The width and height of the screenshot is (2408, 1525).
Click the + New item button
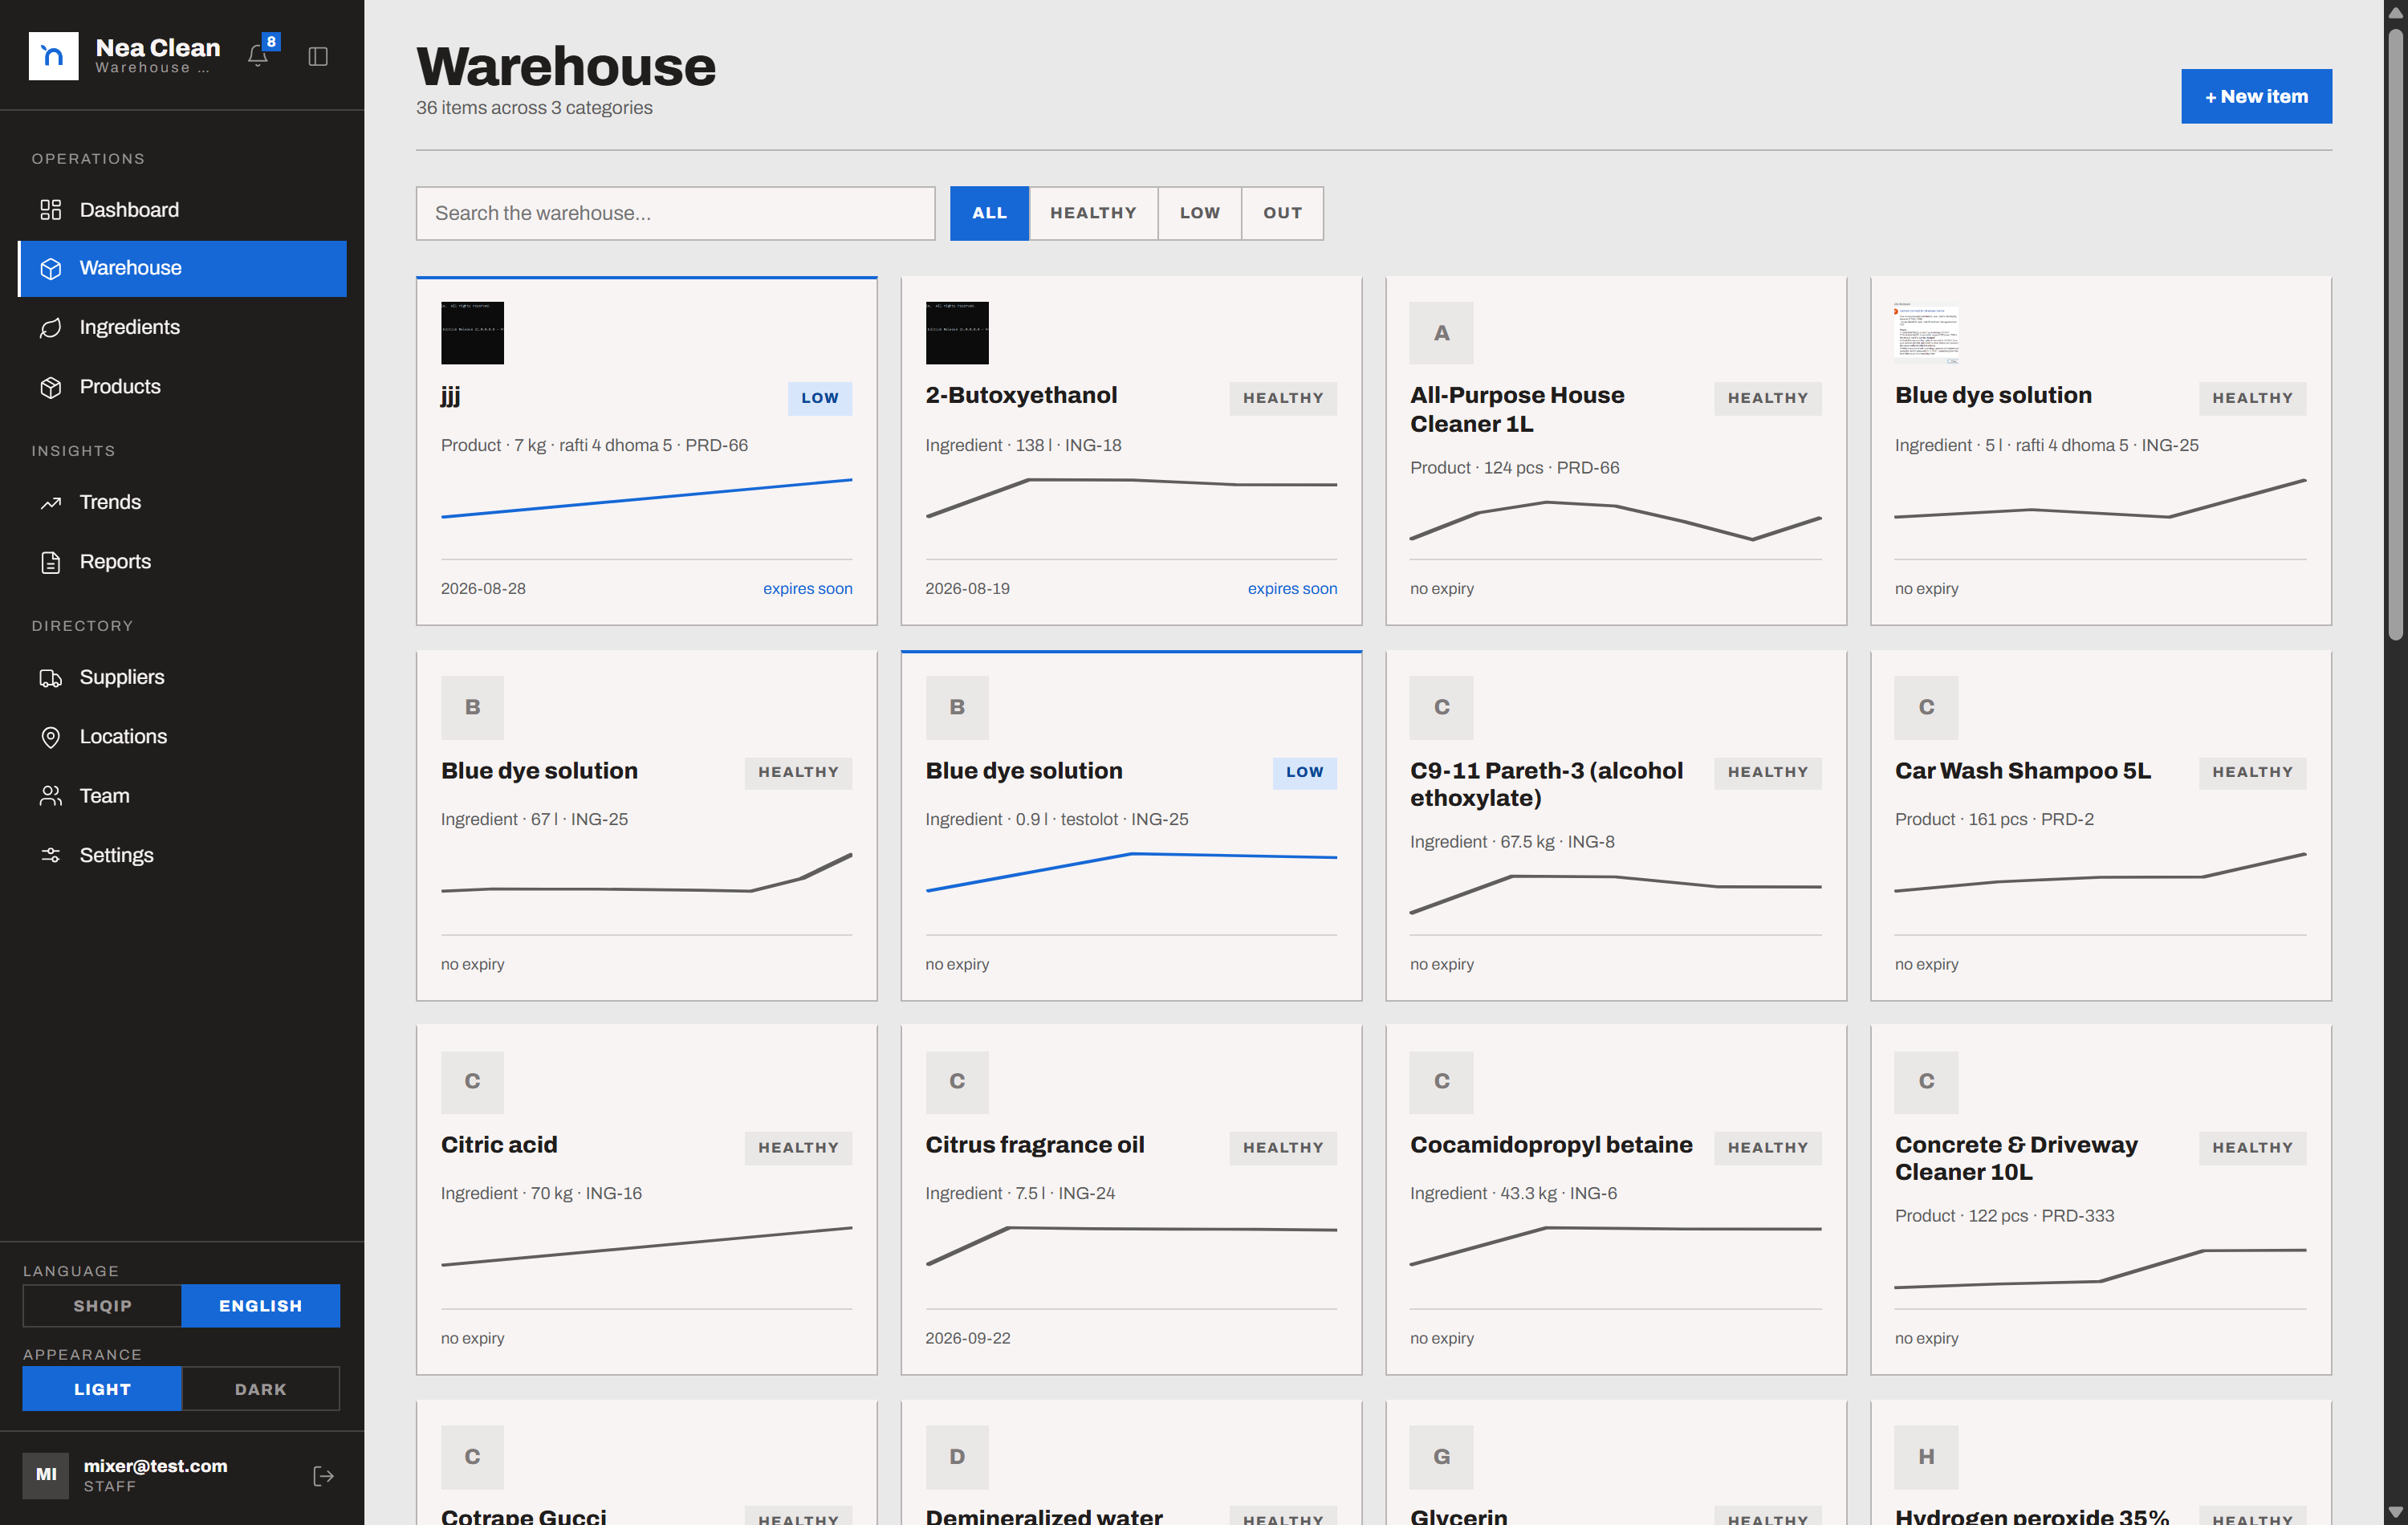click(2256, 96)
